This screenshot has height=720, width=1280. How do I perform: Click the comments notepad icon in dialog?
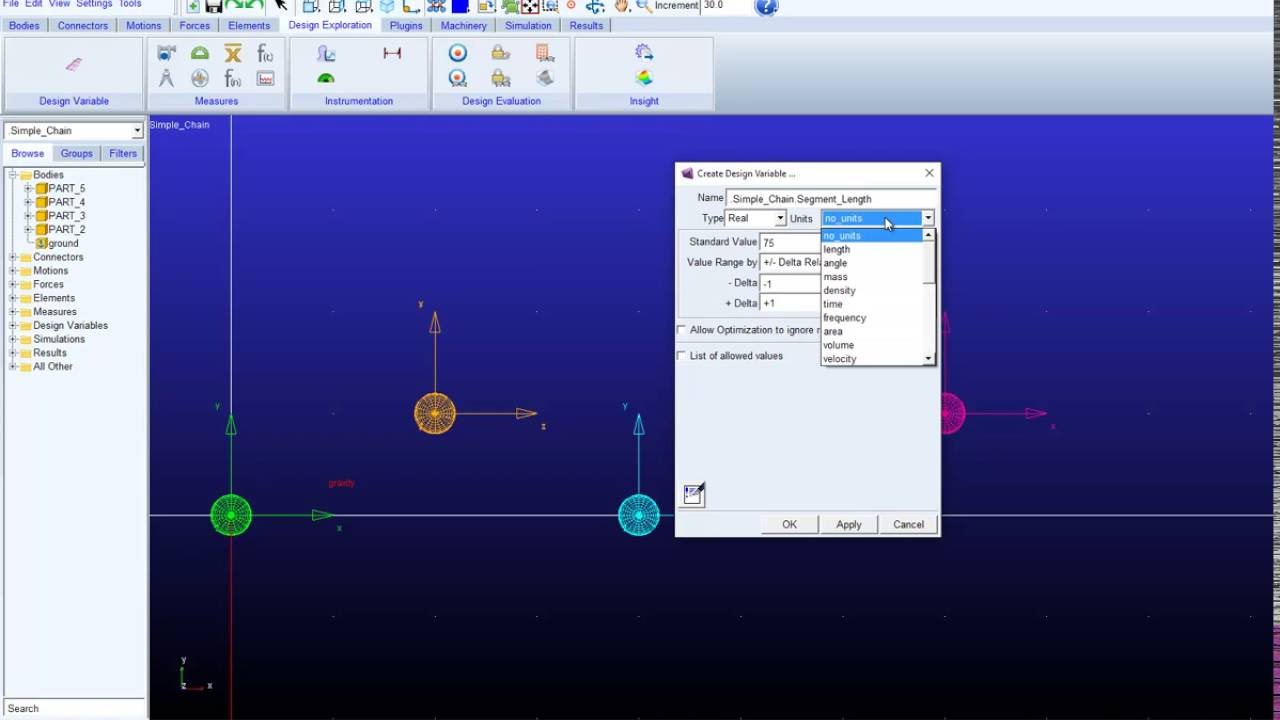point(694,494)
